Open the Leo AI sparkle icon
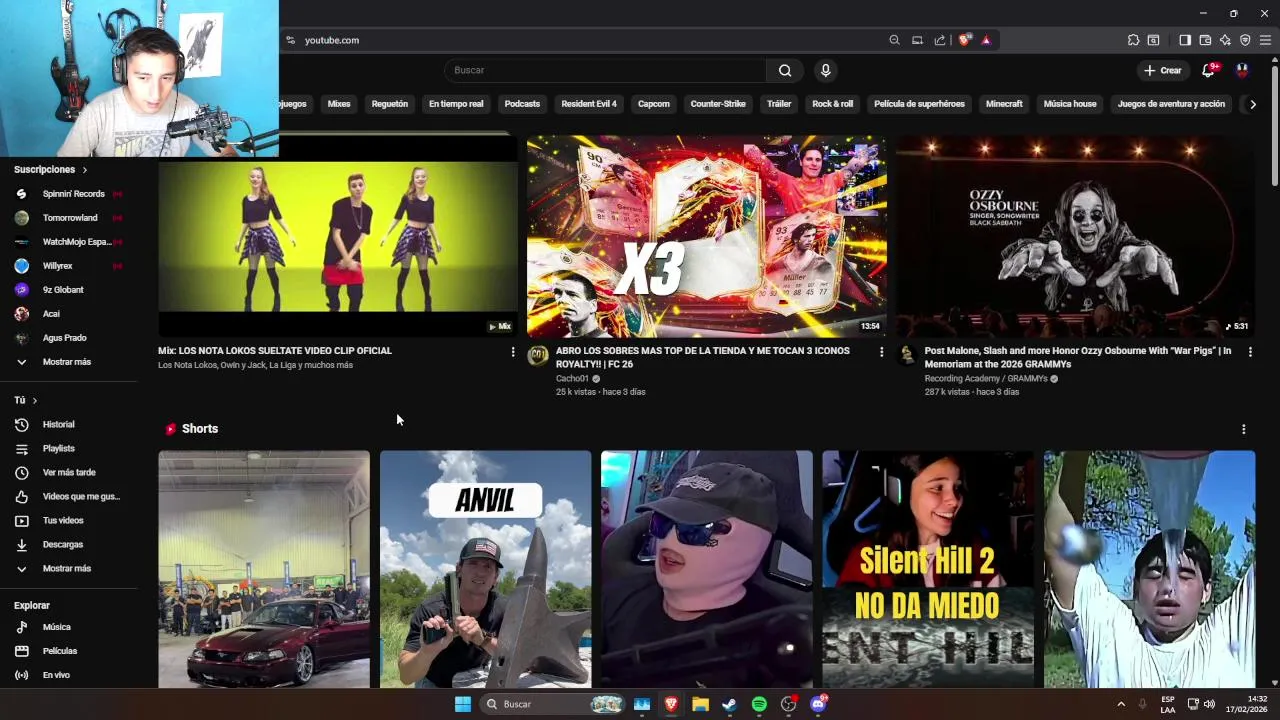 pos(1225,40)
